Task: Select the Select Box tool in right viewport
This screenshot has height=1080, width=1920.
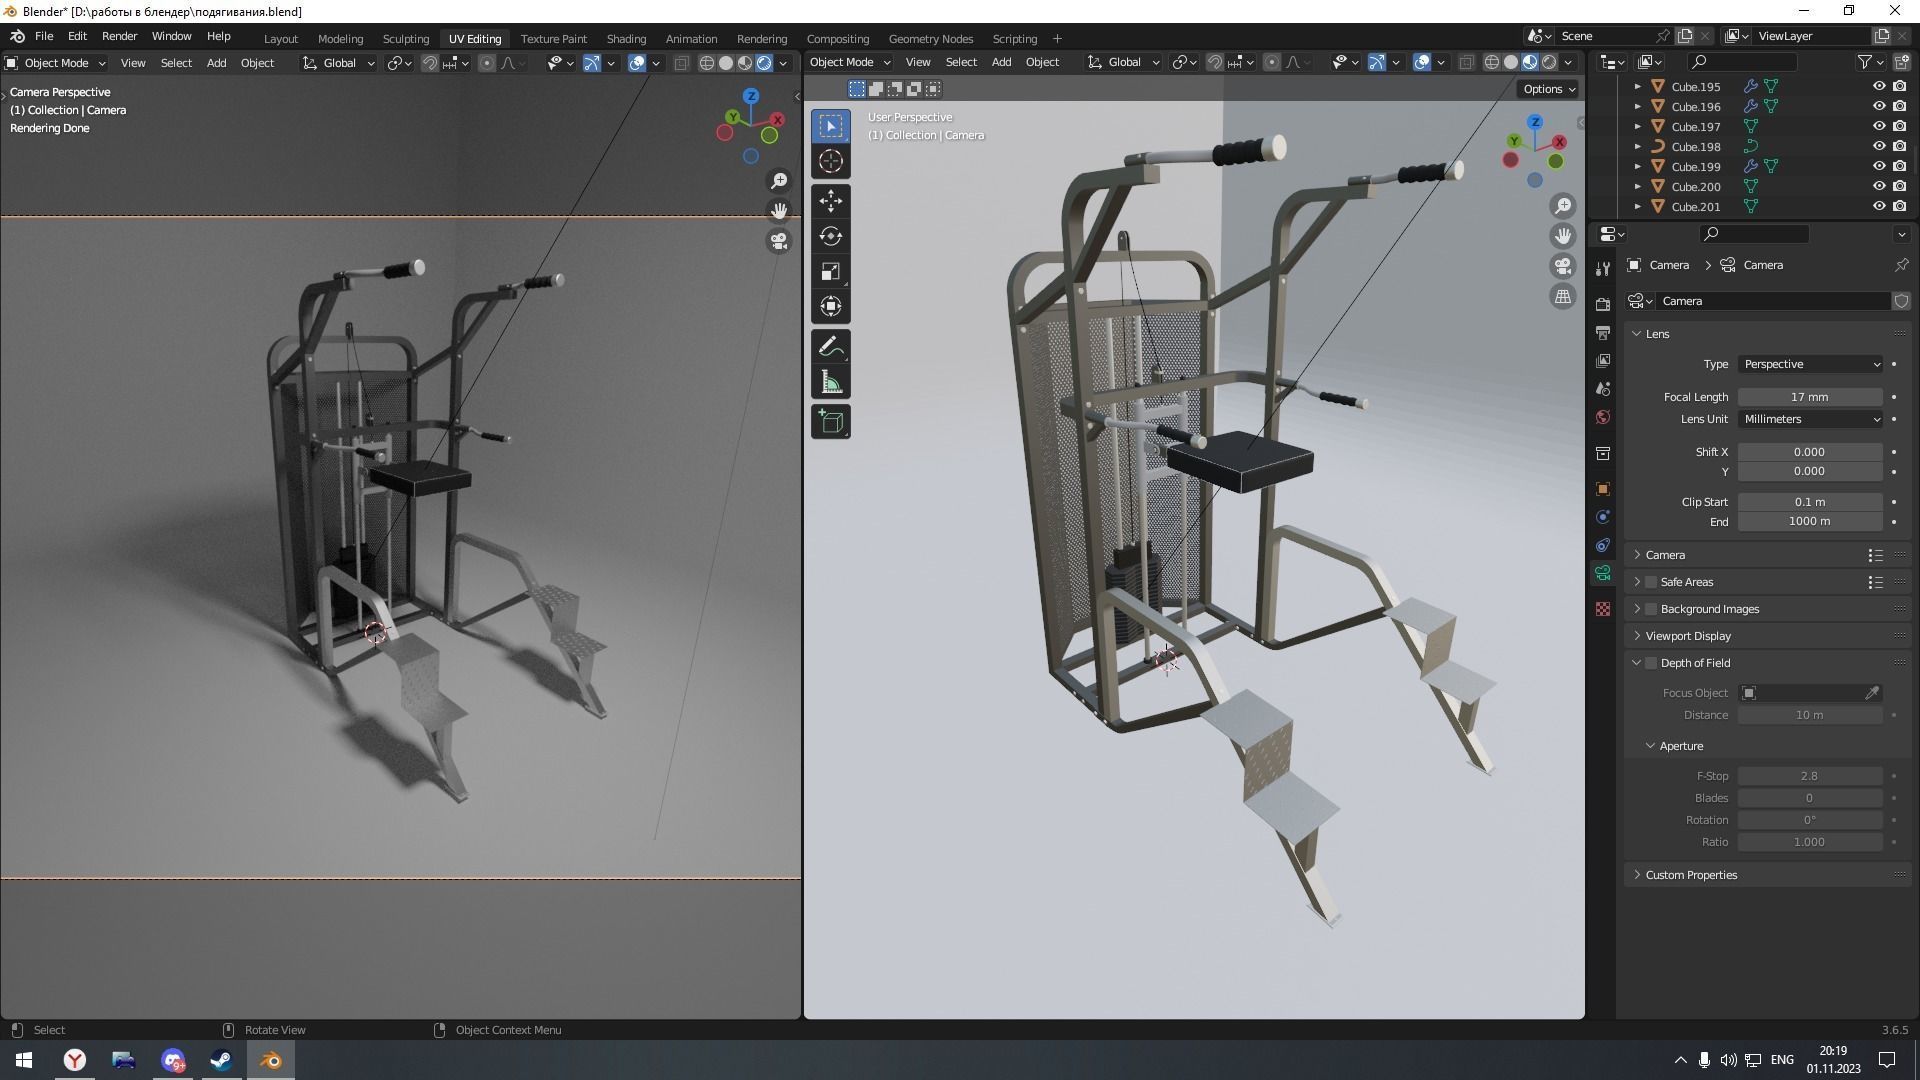Action: click(x=831, y=126)
